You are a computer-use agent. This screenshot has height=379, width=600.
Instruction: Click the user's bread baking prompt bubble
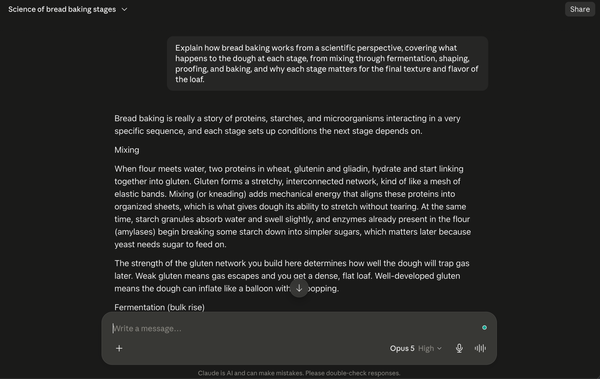(x=327, y=64)
